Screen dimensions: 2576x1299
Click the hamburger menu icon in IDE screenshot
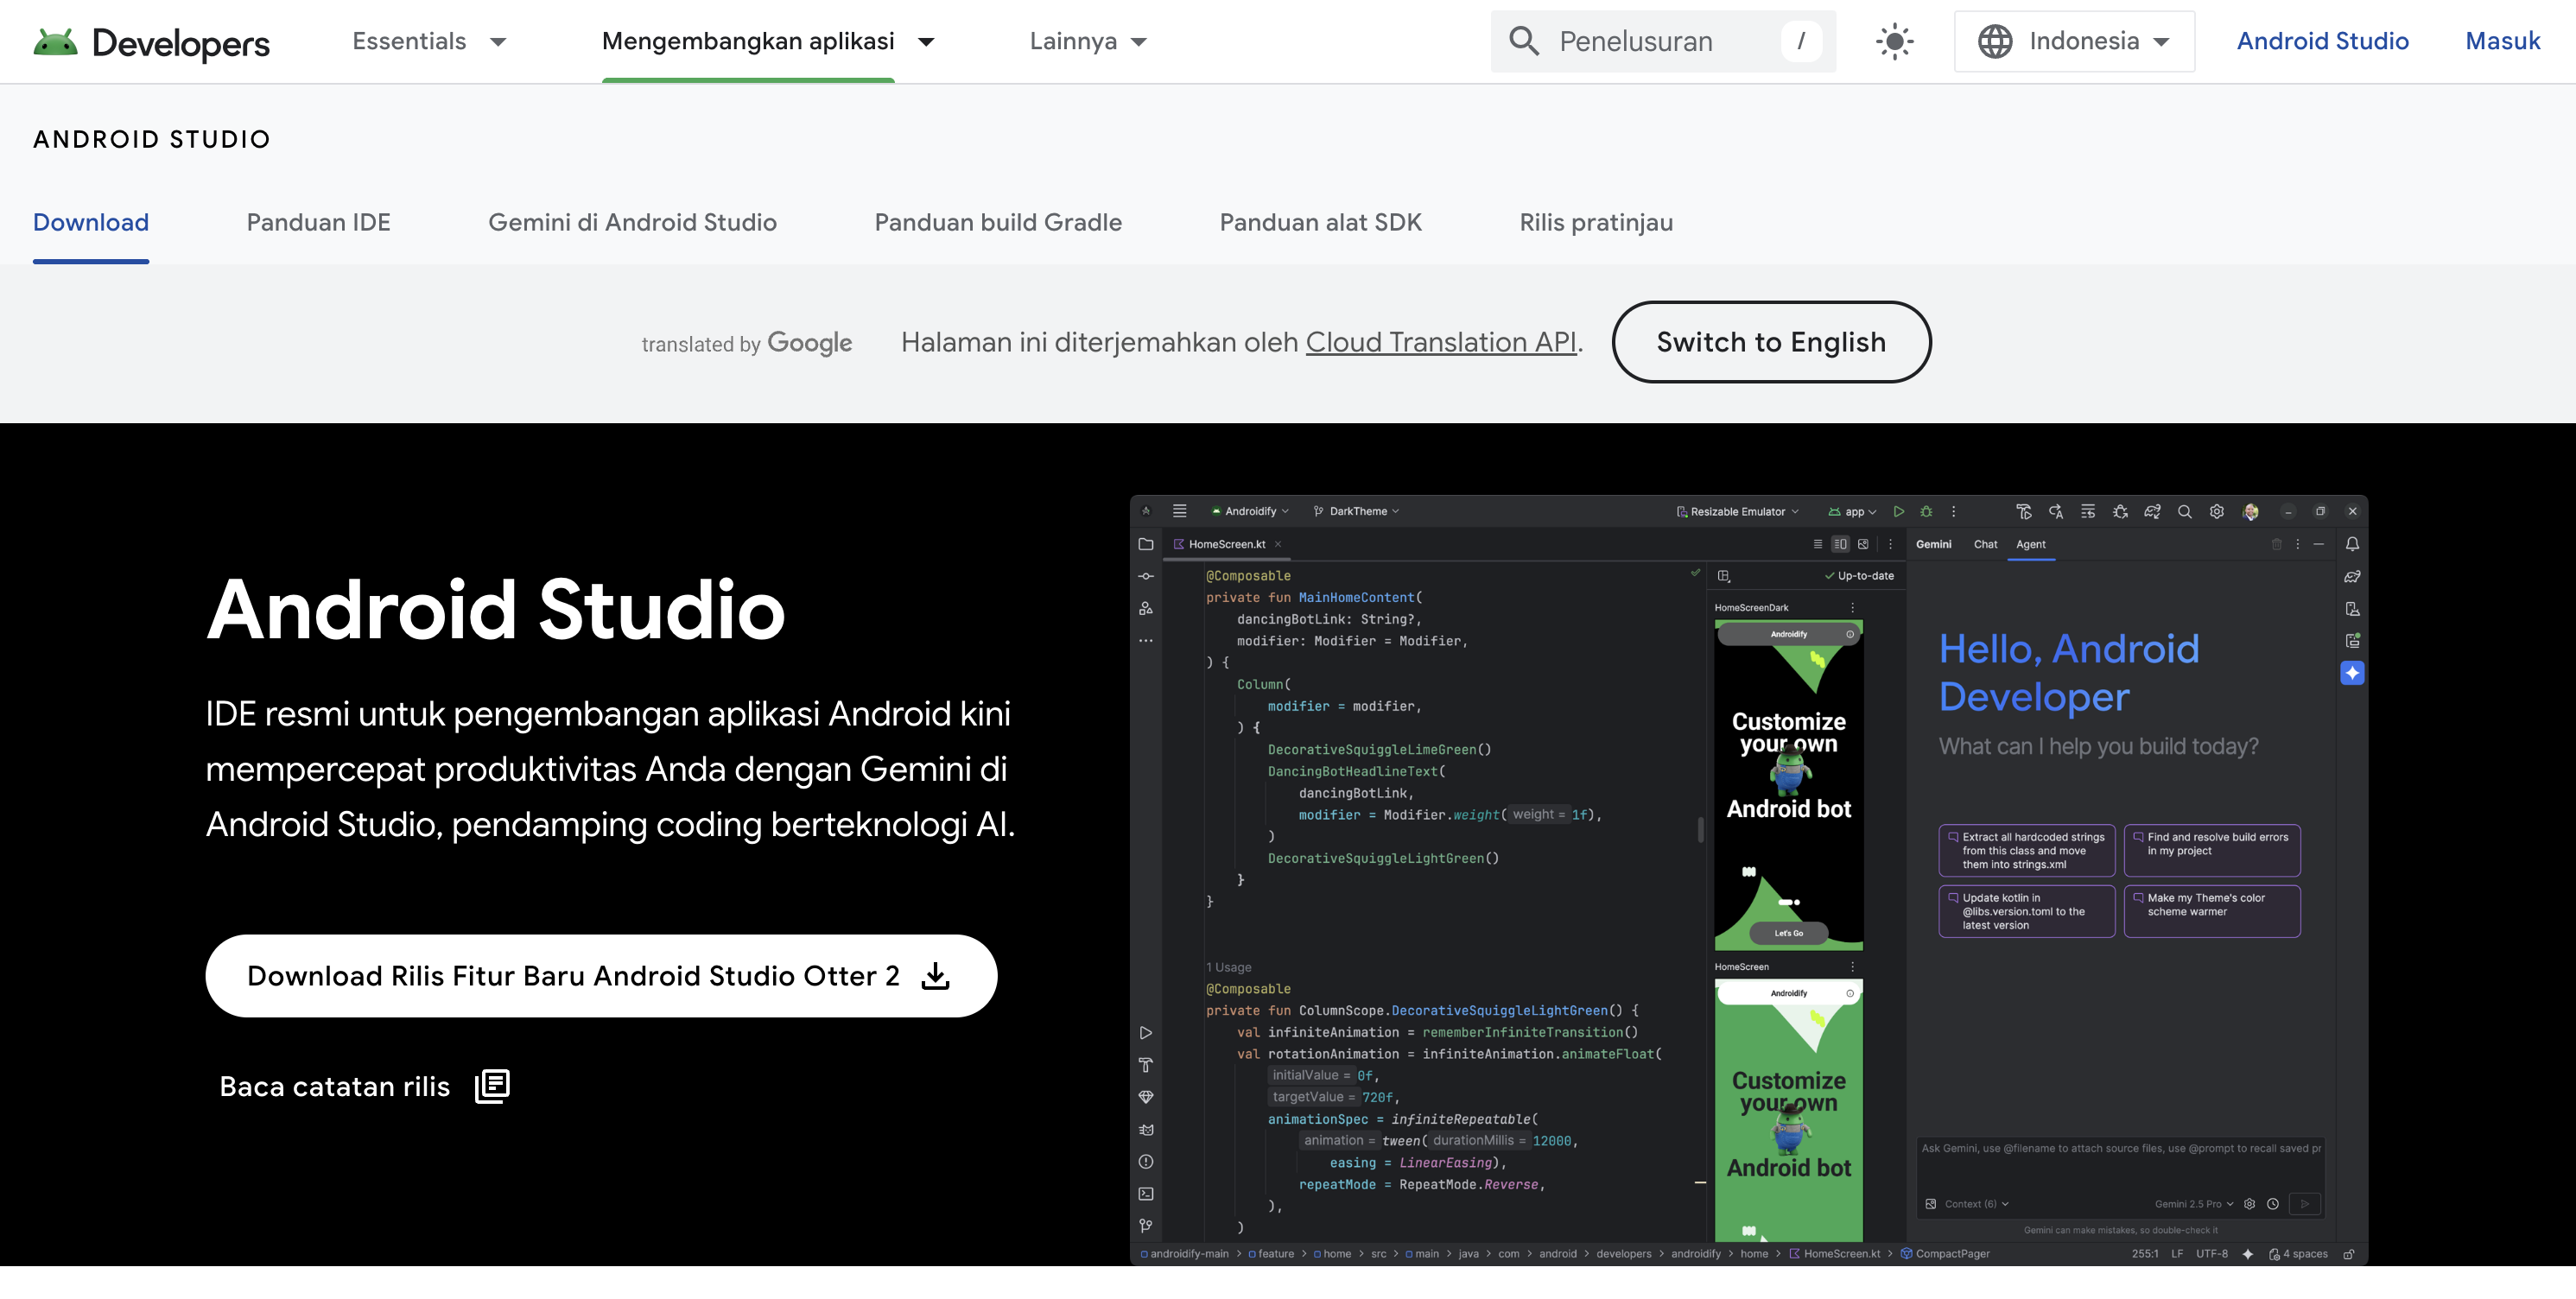(1180, 511)
